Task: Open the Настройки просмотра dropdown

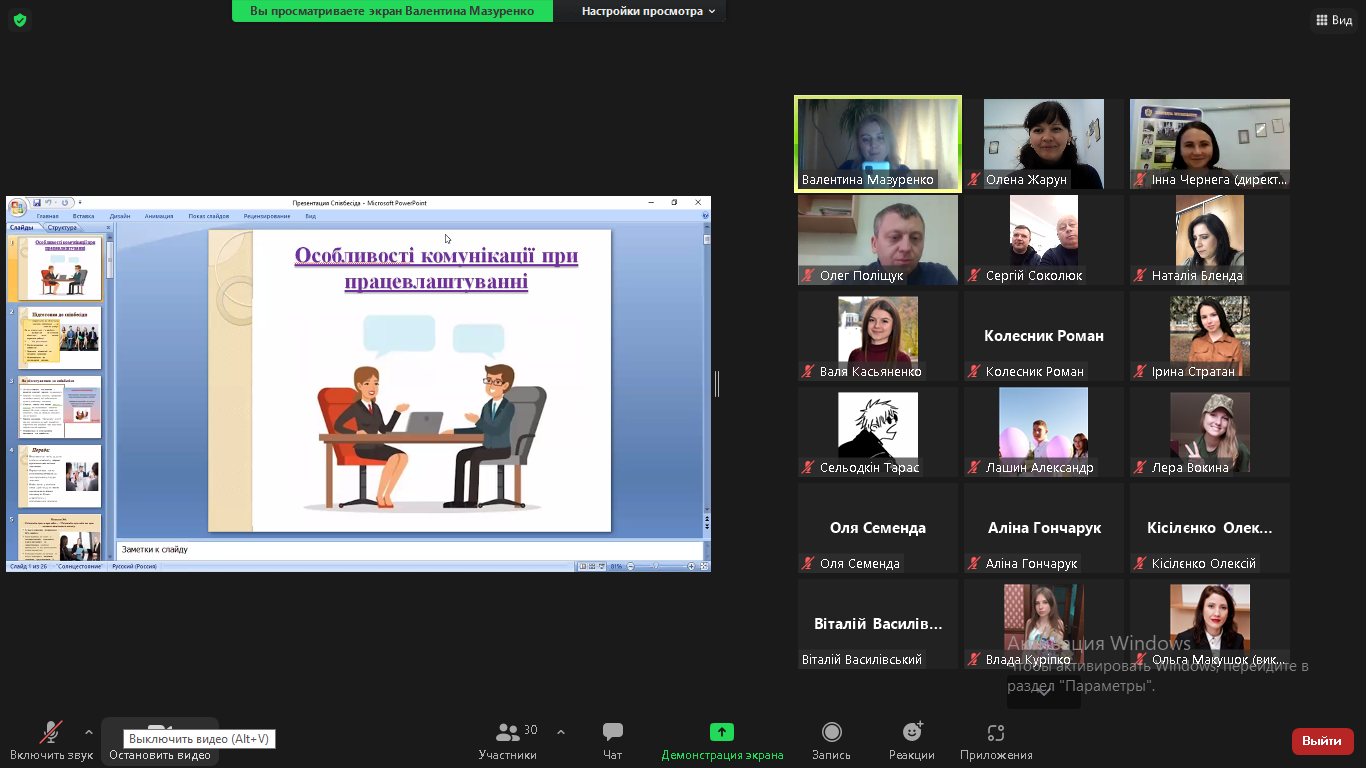Action: [x=649, y=11]
